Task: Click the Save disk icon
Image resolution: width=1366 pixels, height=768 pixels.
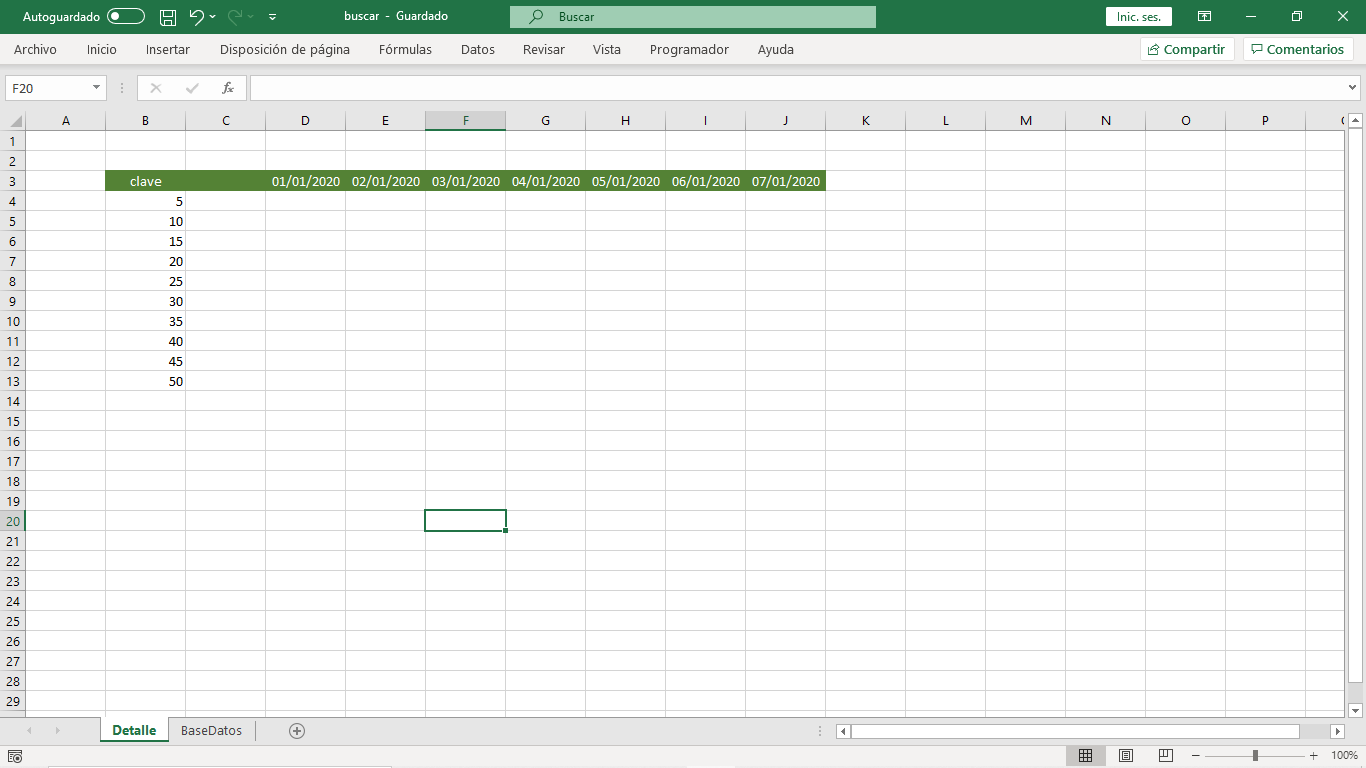Action: point(168,17)
